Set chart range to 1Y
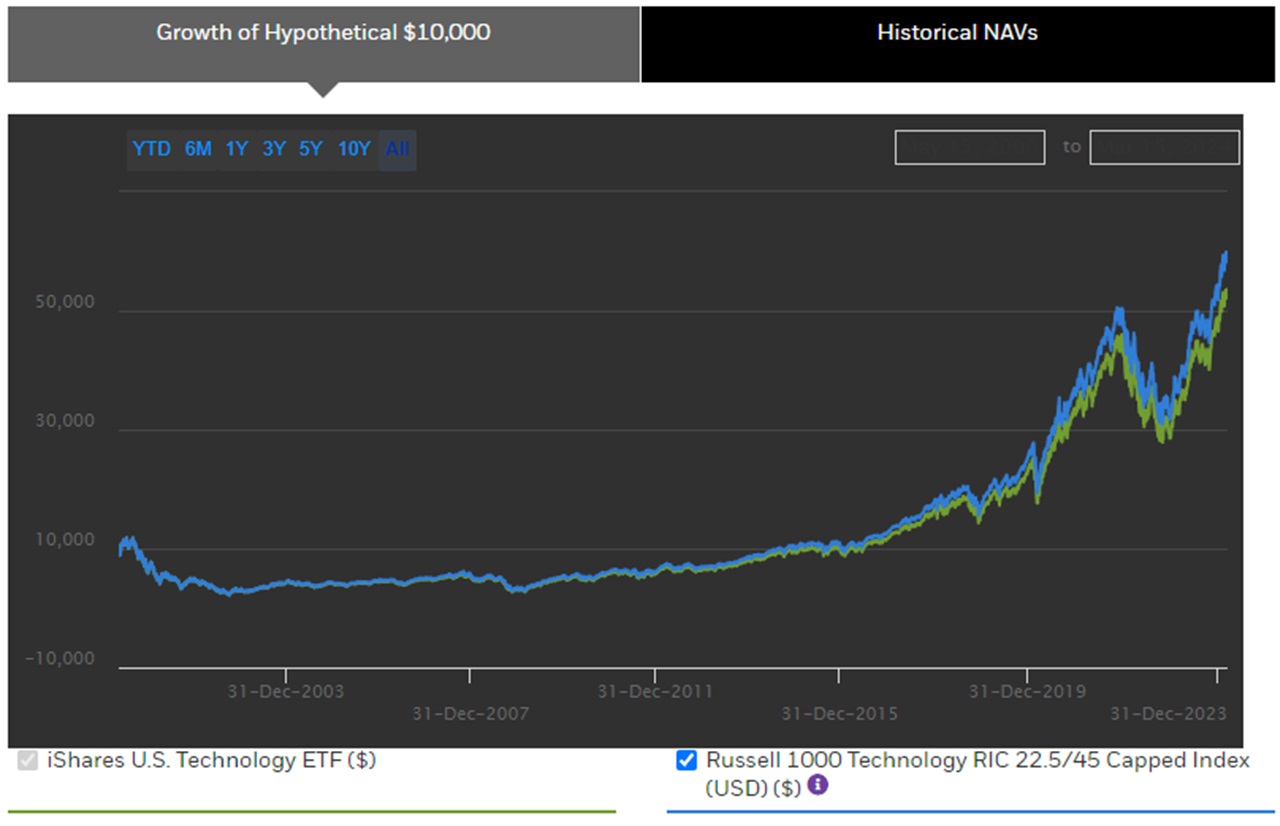The width and height of the screenshot is (1280, 826). coord(237,149)
